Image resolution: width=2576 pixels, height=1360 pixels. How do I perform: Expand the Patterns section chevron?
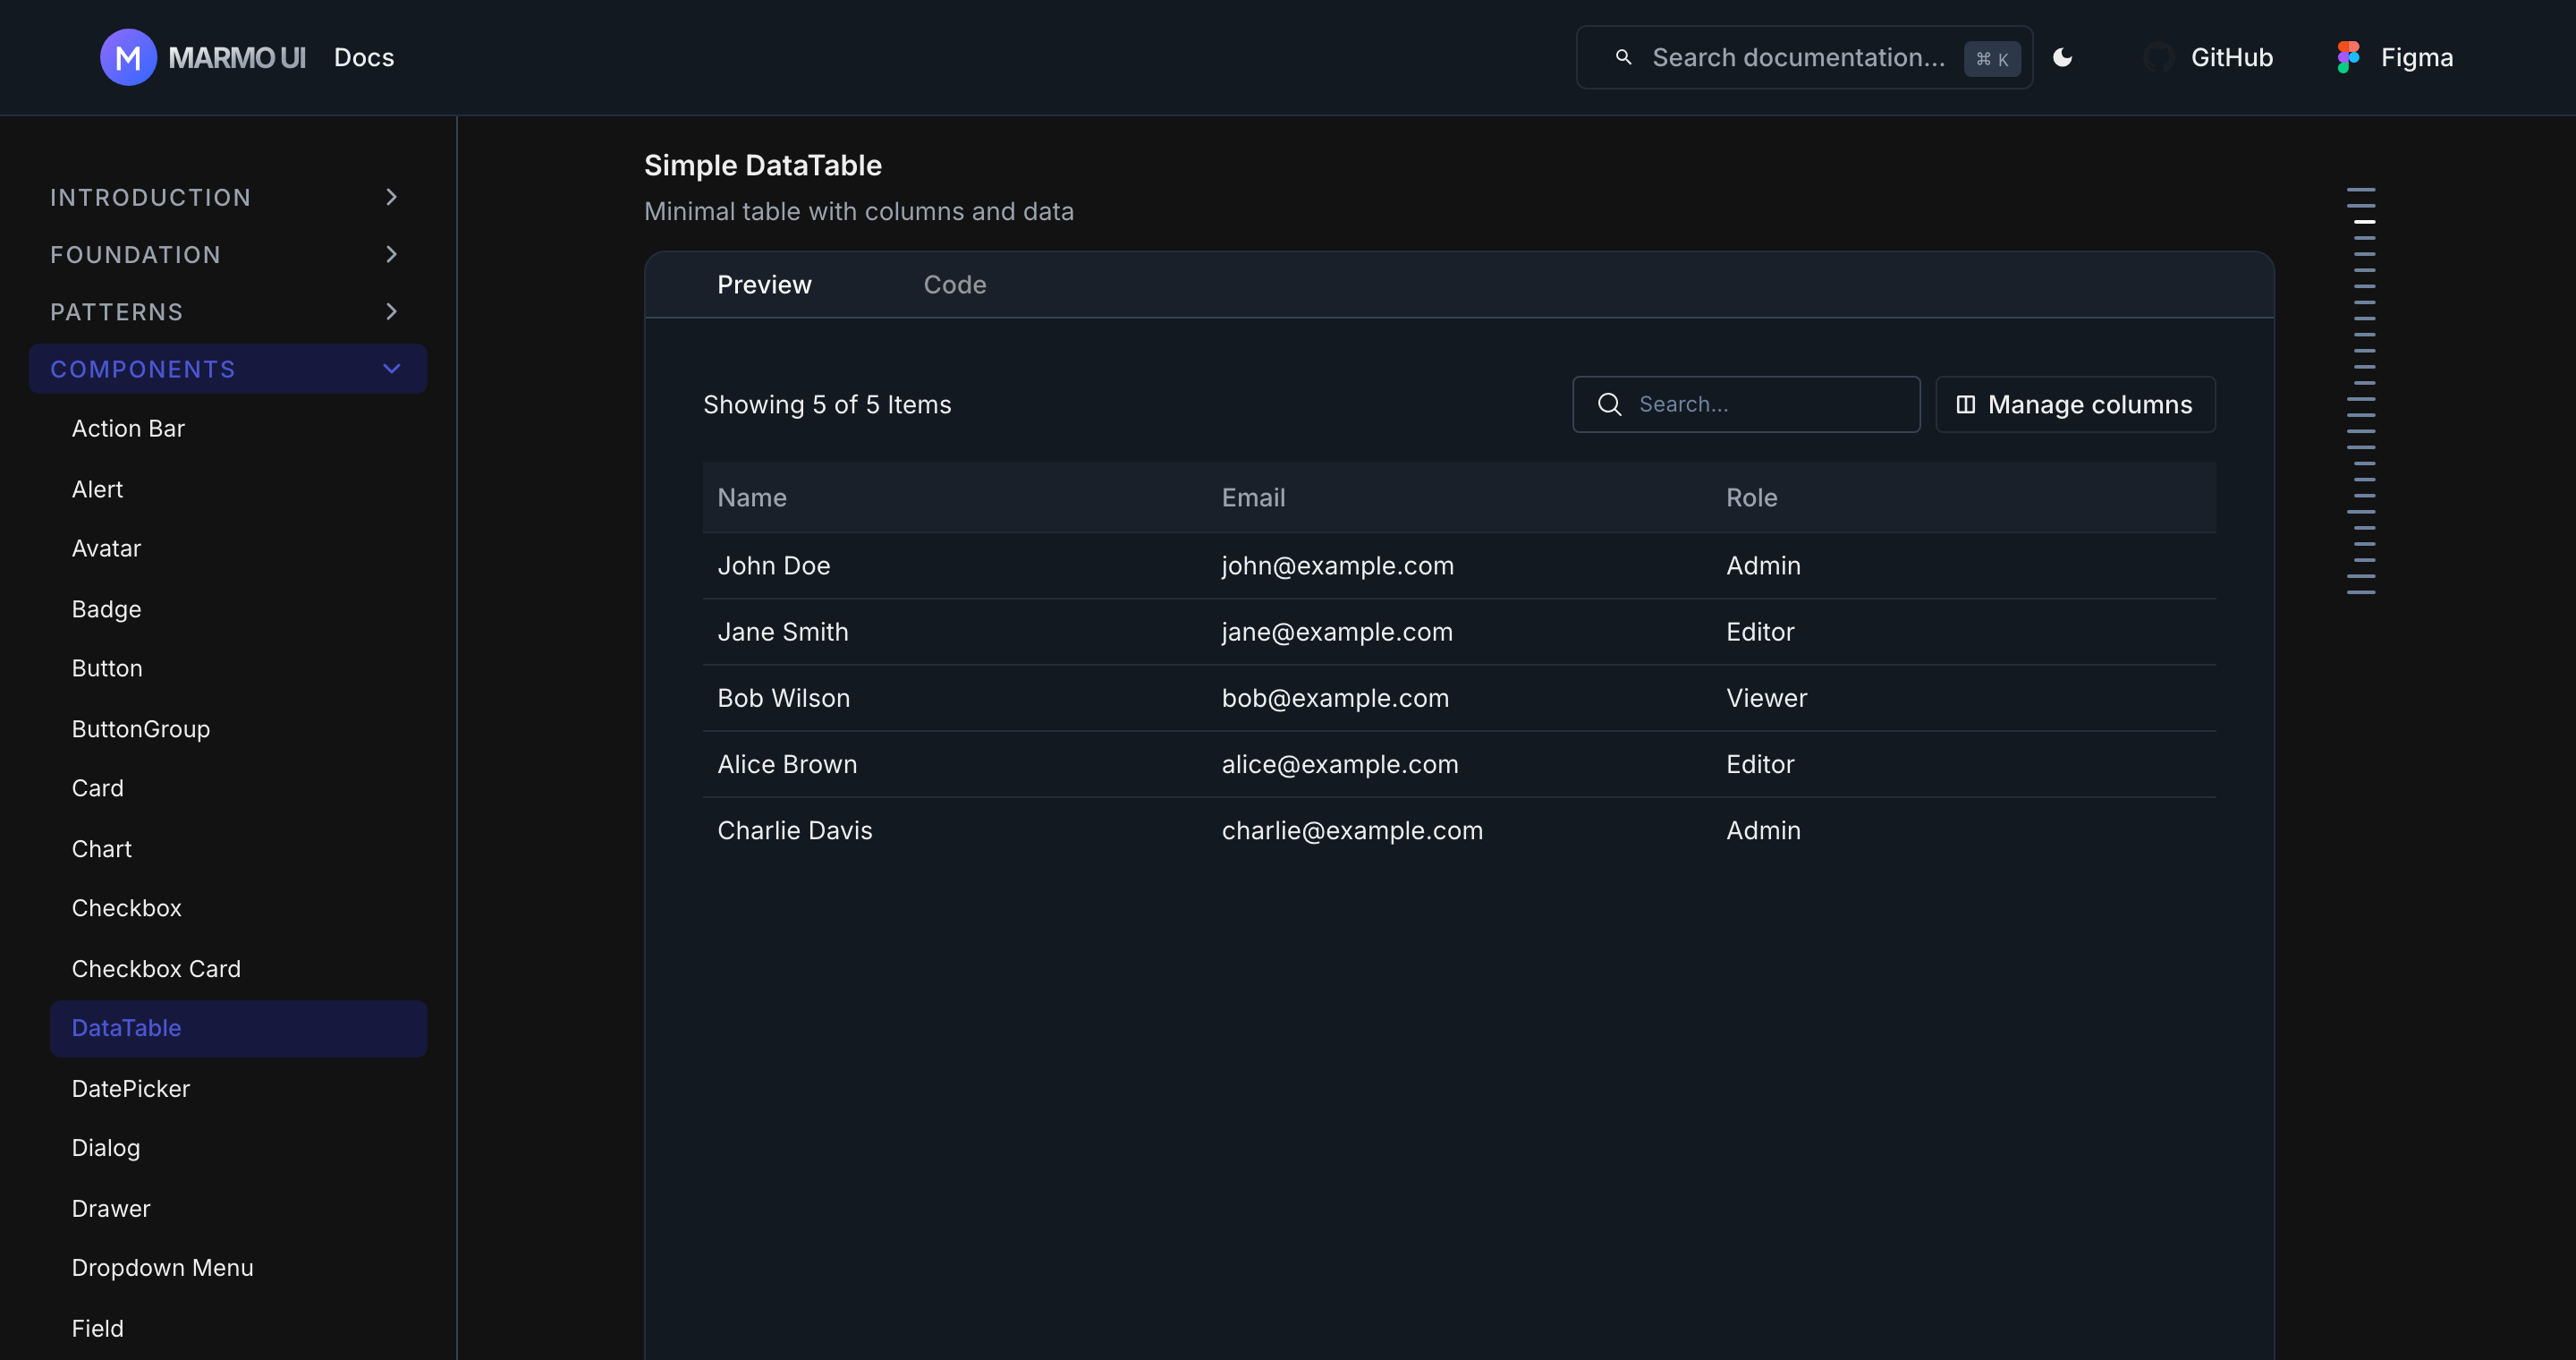(391, 311)
